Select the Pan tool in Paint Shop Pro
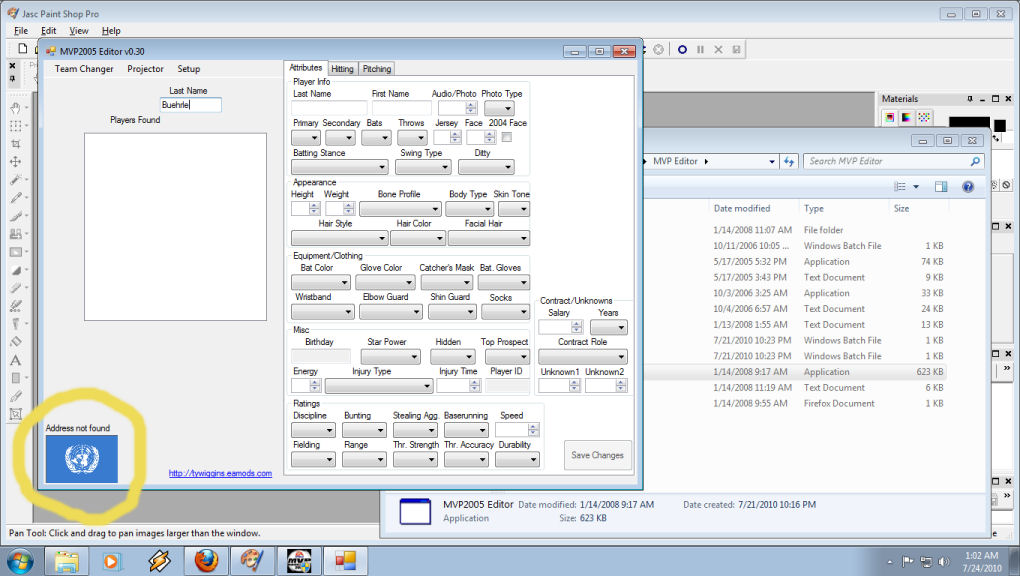 click(x=16, y=108)
